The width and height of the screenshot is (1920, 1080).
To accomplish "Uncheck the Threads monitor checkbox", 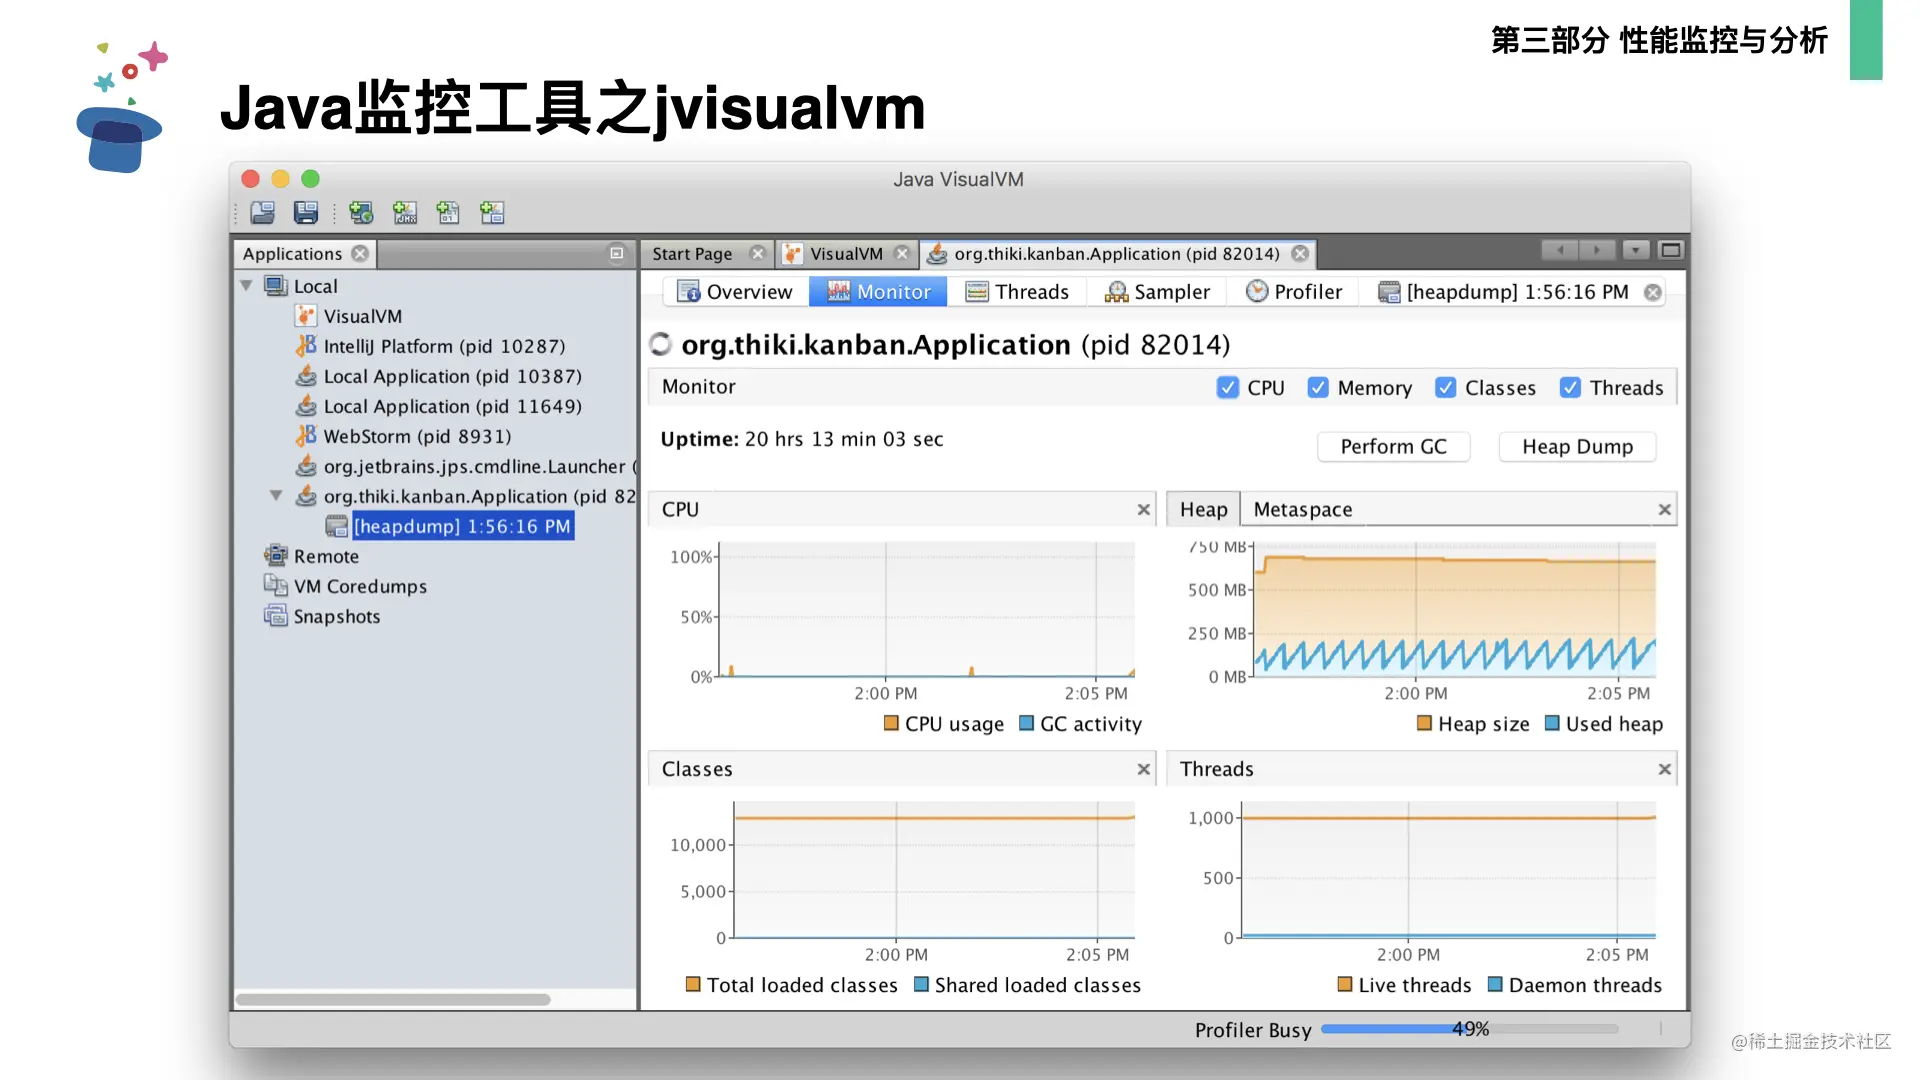I will [1570, 388].
